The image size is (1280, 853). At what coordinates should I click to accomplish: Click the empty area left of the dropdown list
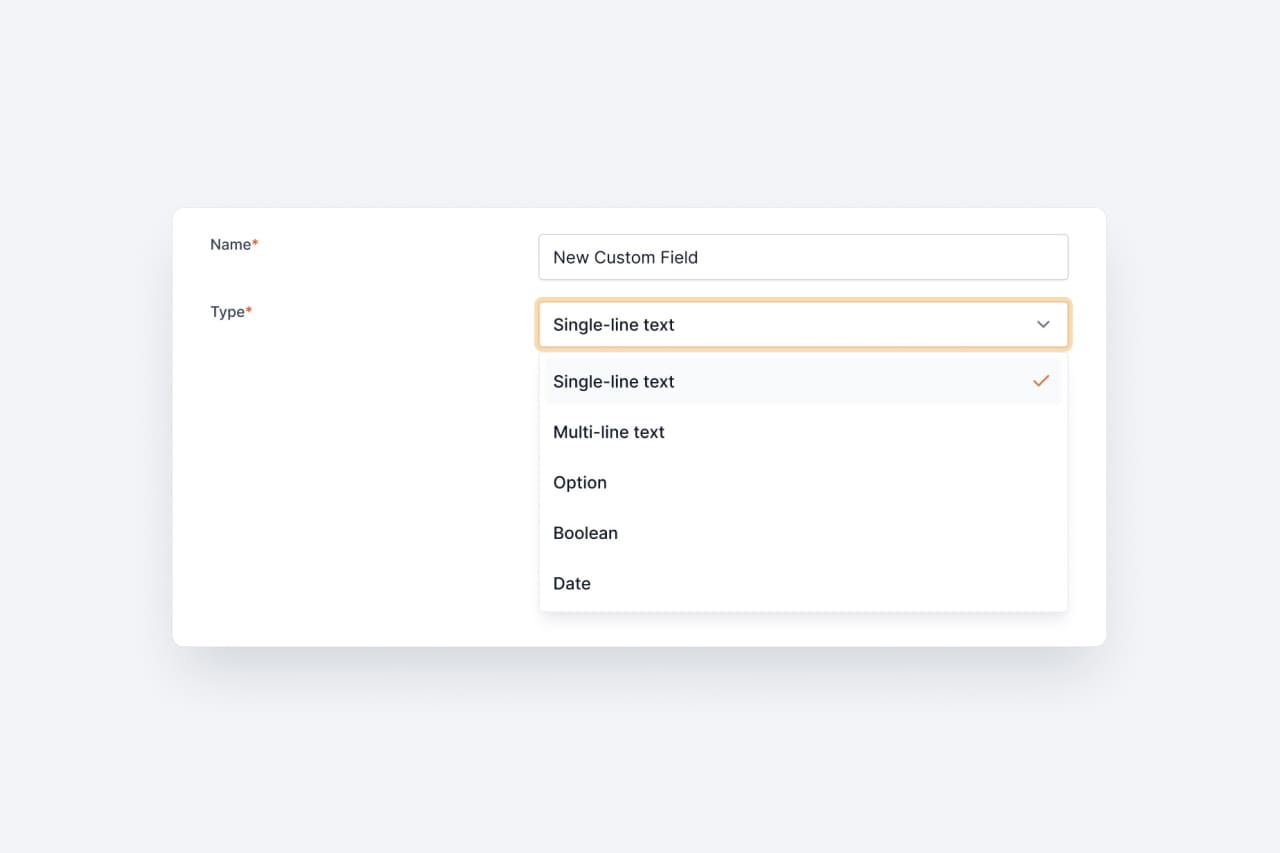pos(400,480)
